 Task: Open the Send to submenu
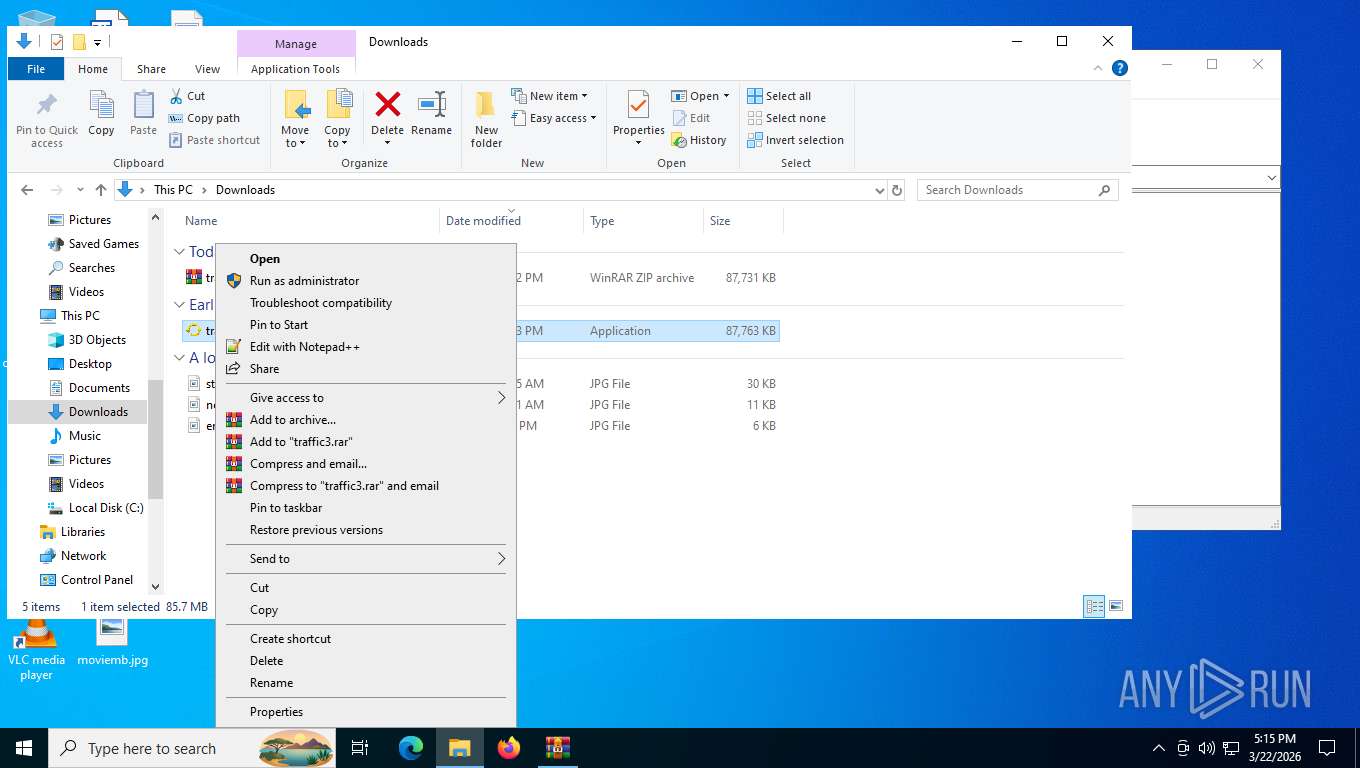[366, 559]
